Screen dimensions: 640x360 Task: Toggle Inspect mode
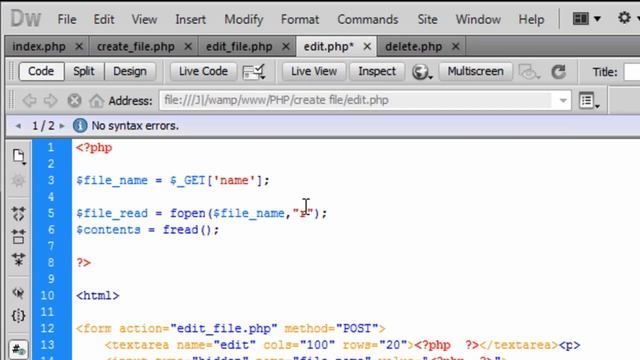(377, 71)
